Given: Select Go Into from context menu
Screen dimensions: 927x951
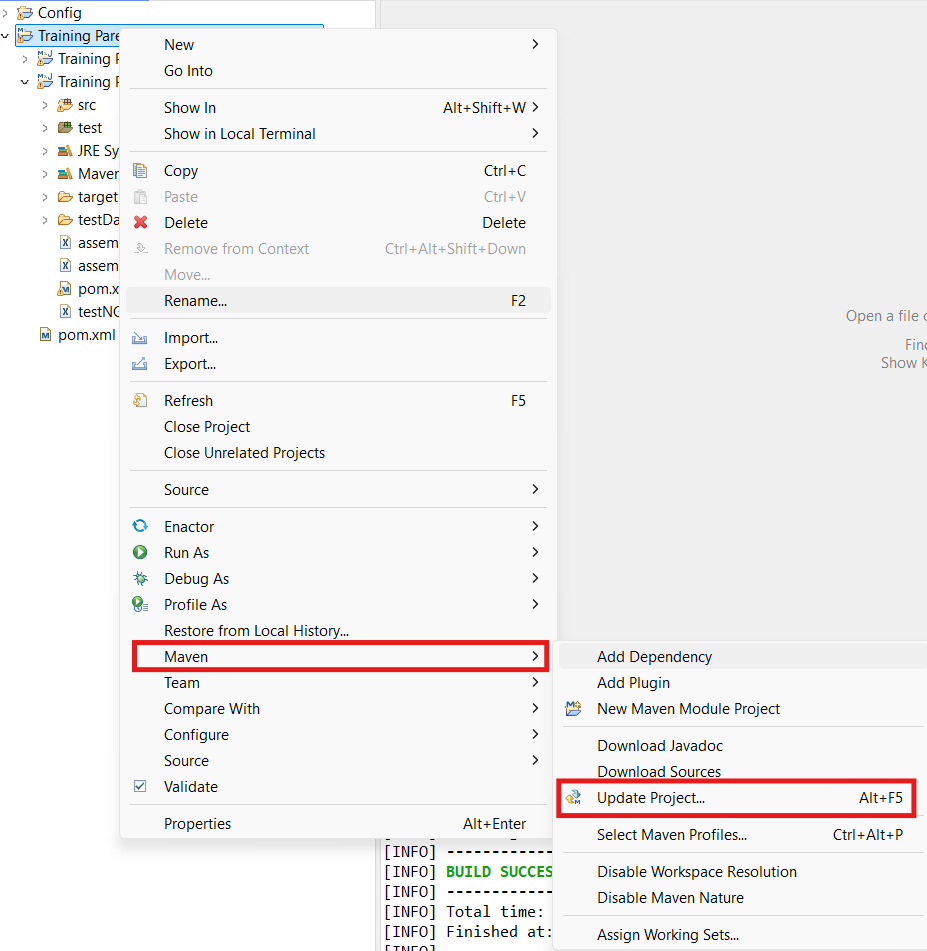Looking at the screenshot, I should pyautogui.click(x=339, y=71).
